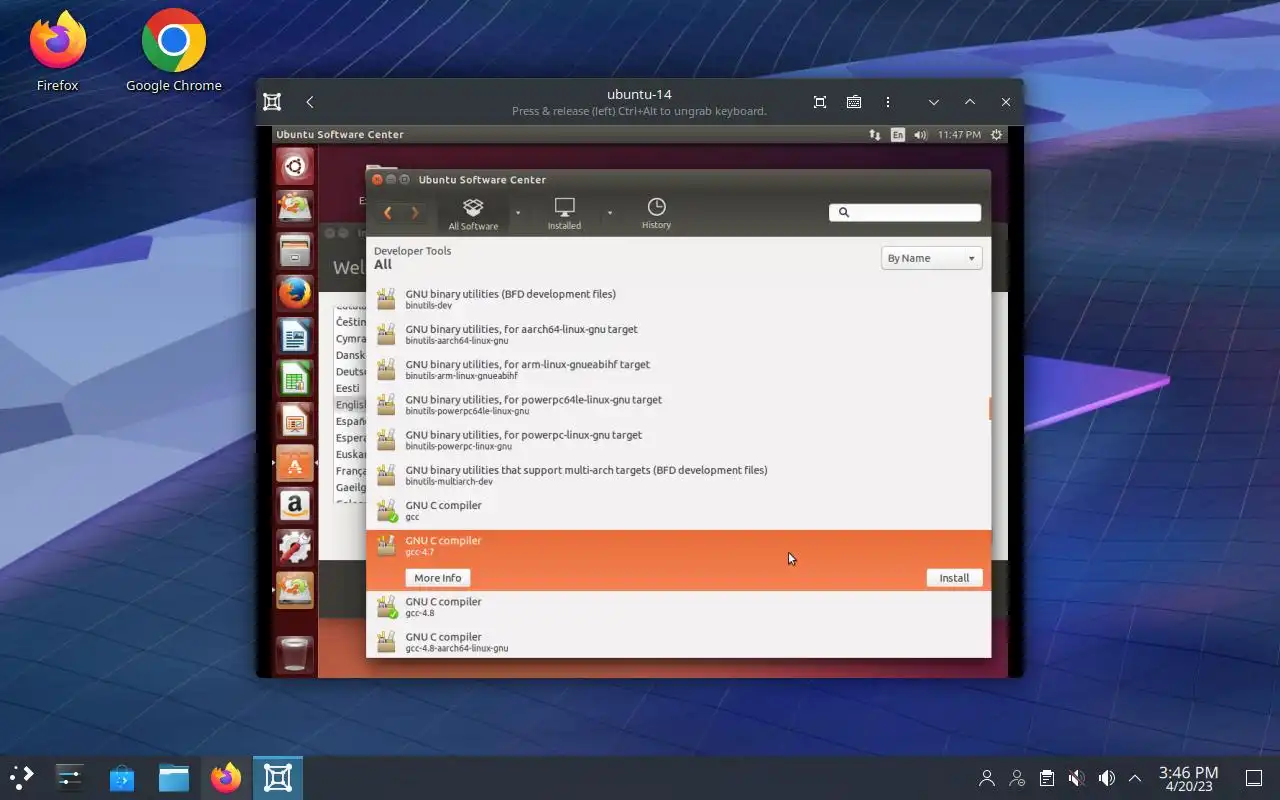Image resolution: width=1280 pixels, height=800 pixels.
Task: Open the KDE application launcher
Action: pos(21,777)
